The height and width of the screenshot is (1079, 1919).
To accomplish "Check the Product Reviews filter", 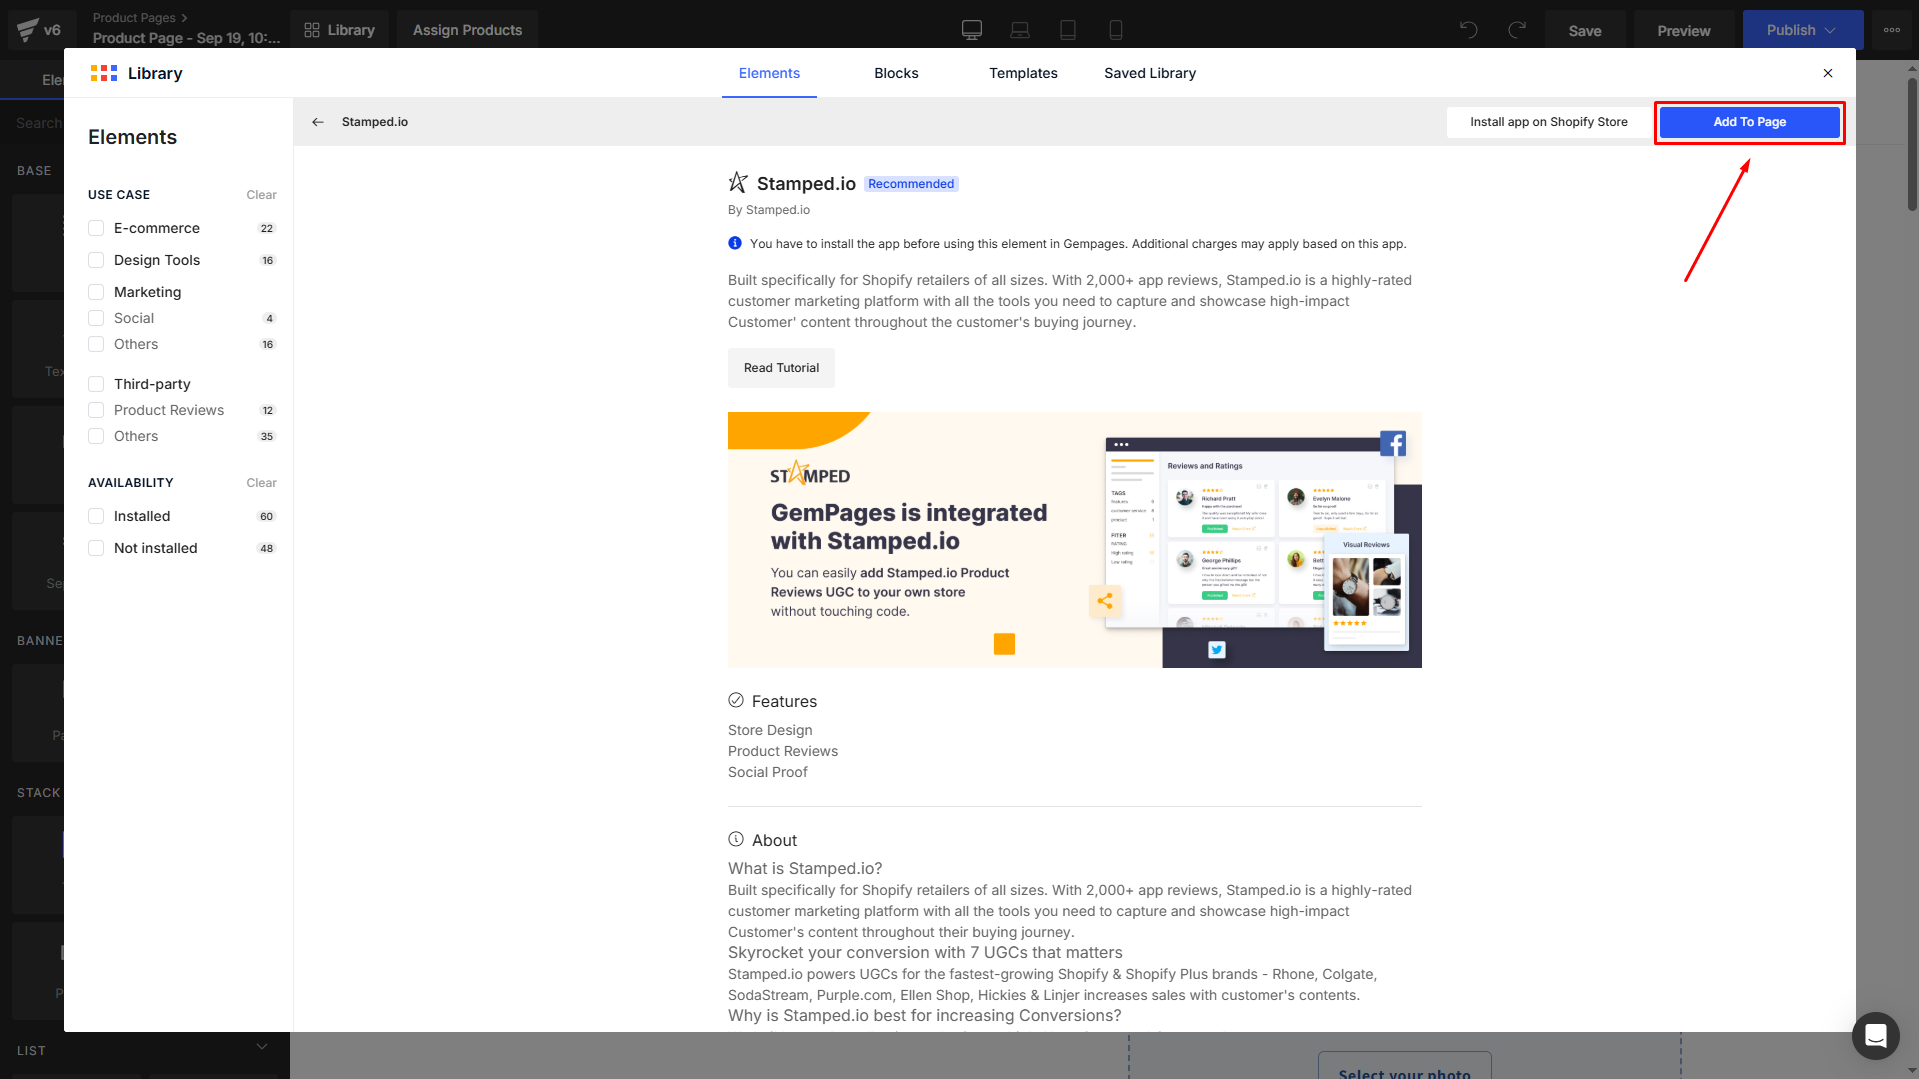I will [x=96, y=410].
